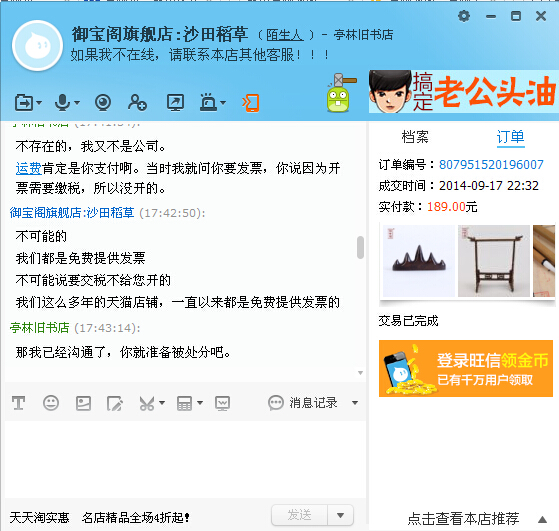
Task: Open emoji smiley picker
Action: tap(51, 403)
